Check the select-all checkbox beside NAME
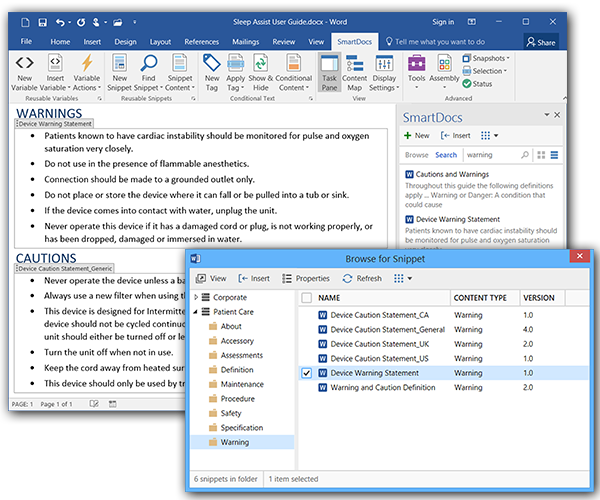Viewport: 600px width, 500px height. point(307,298)
